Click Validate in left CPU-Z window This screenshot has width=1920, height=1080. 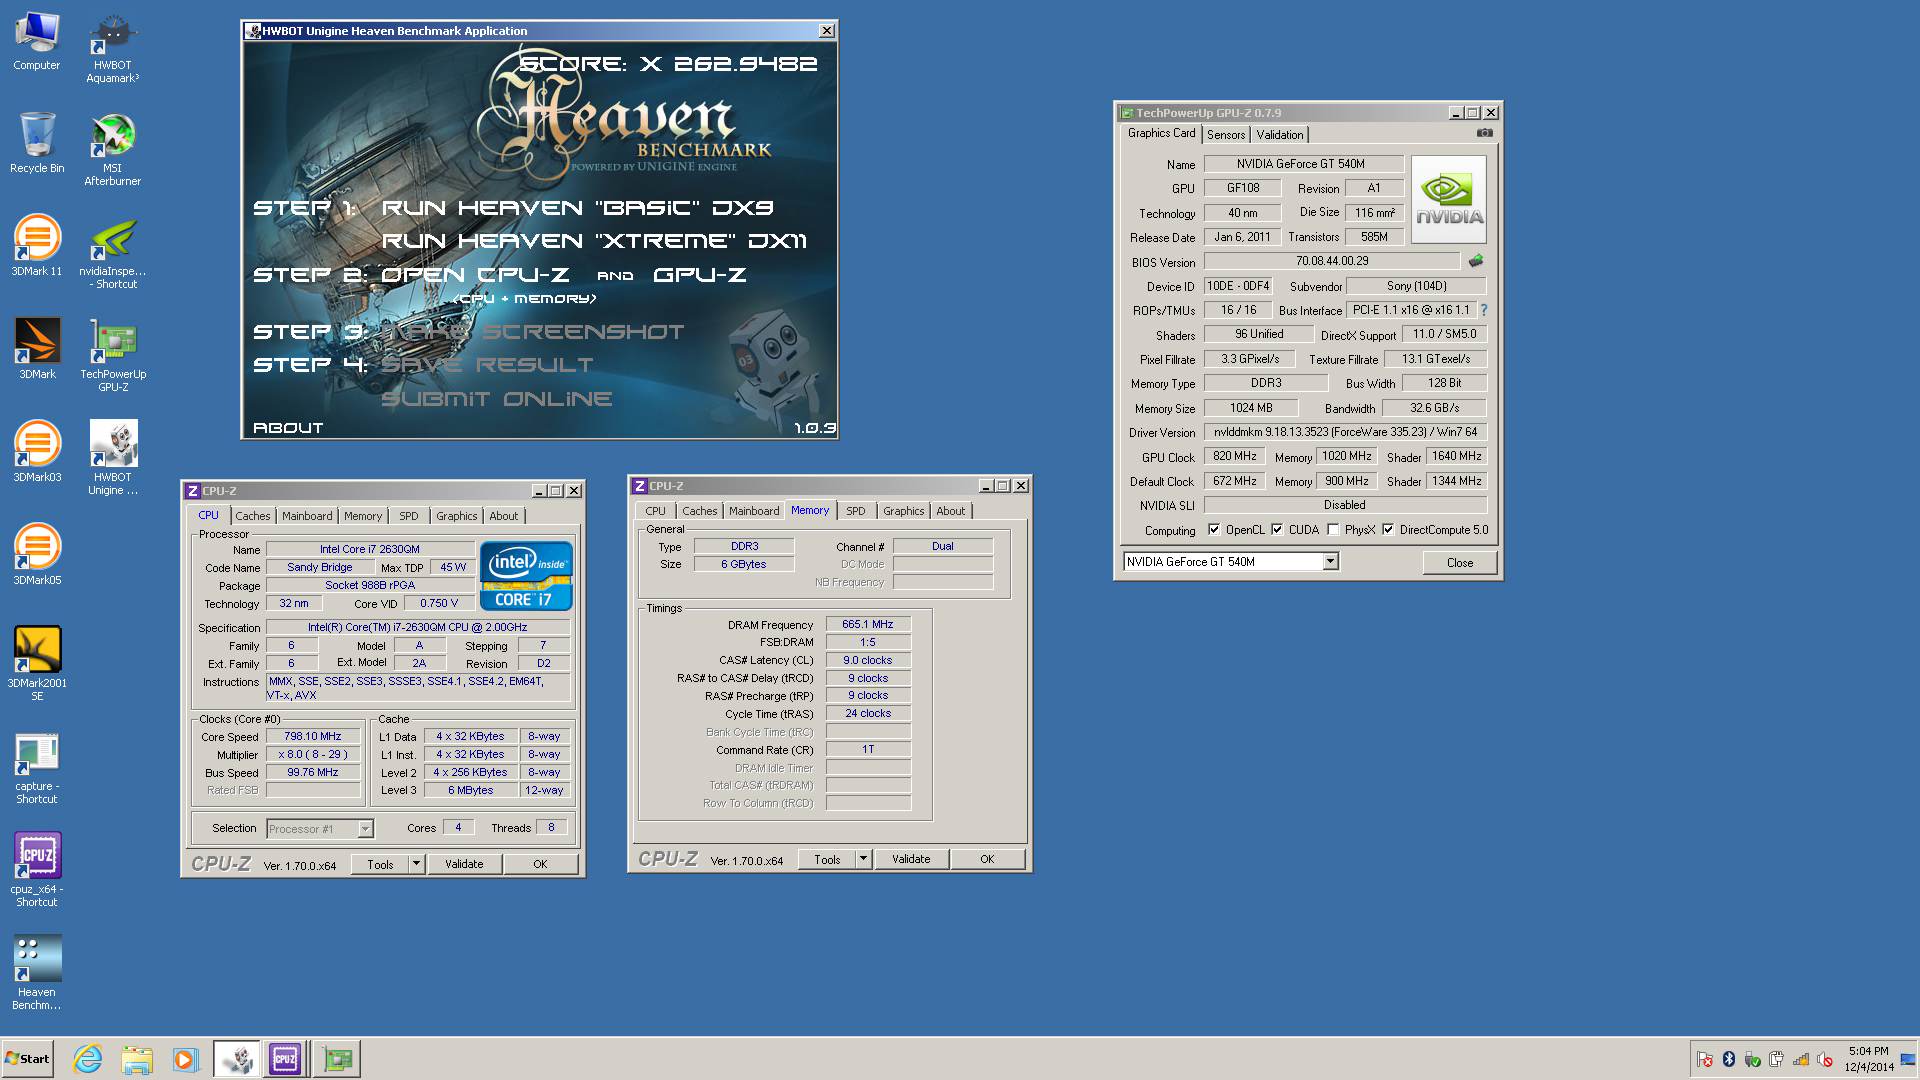(x=464, y=864)
